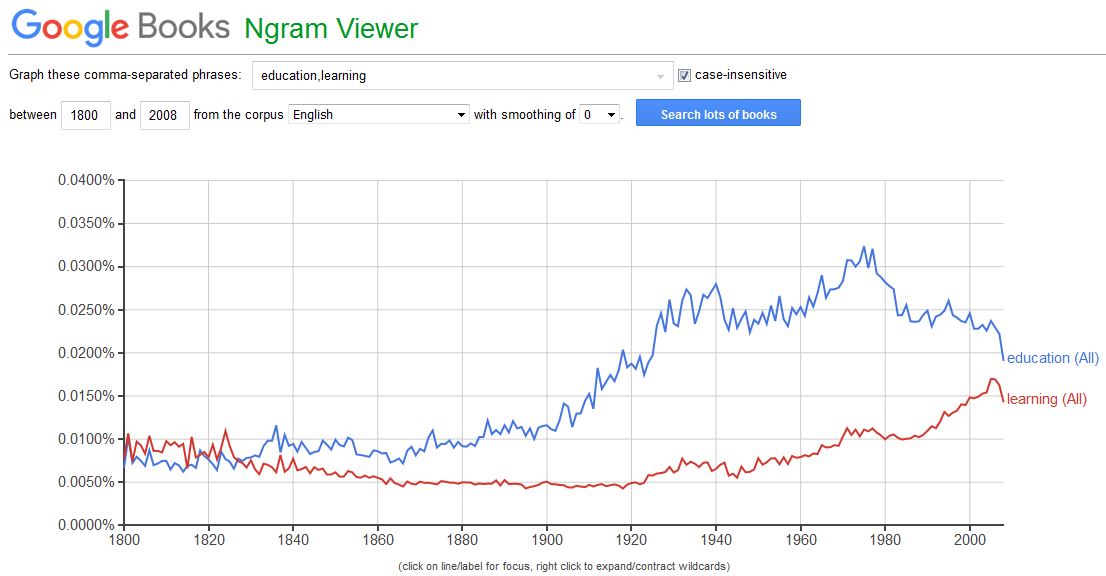Screen dimensions: 1106x576
Task: Expand the phrases suggestion dropdown arrow
Action: [x=659, y=75]
